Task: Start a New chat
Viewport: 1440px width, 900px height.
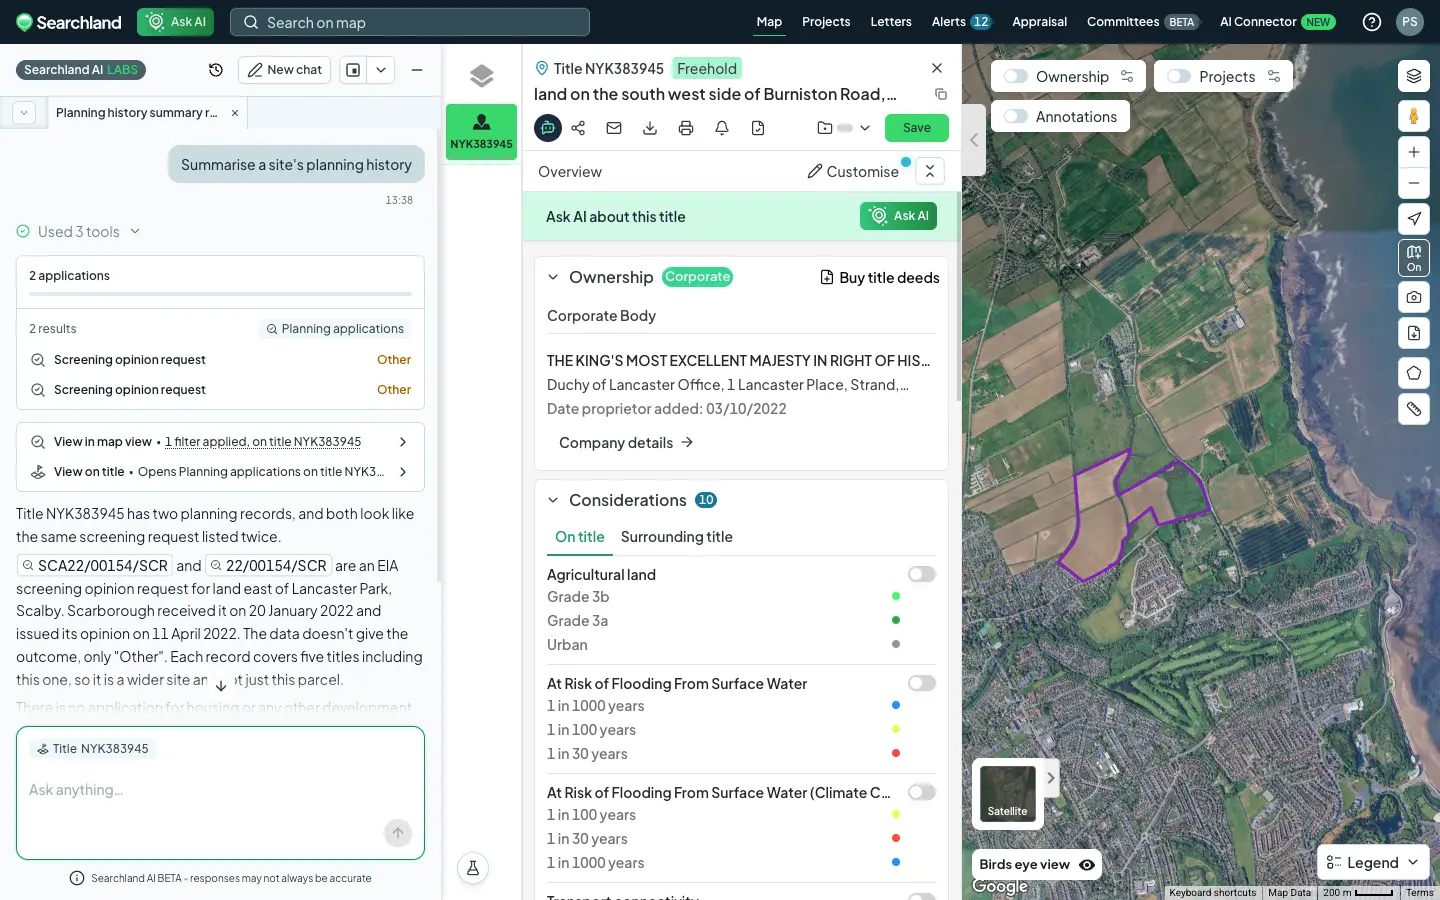Action: [284, 70]
